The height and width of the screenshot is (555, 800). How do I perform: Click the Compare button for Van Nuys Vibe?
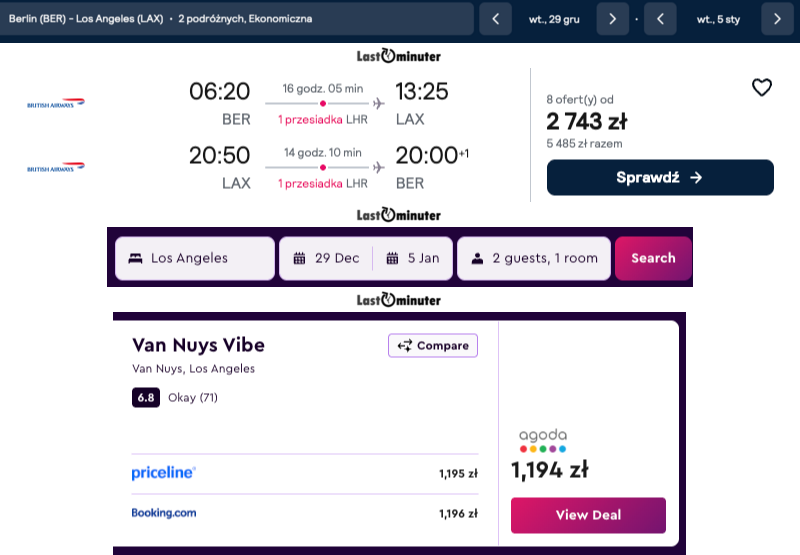tap(433, 345)
